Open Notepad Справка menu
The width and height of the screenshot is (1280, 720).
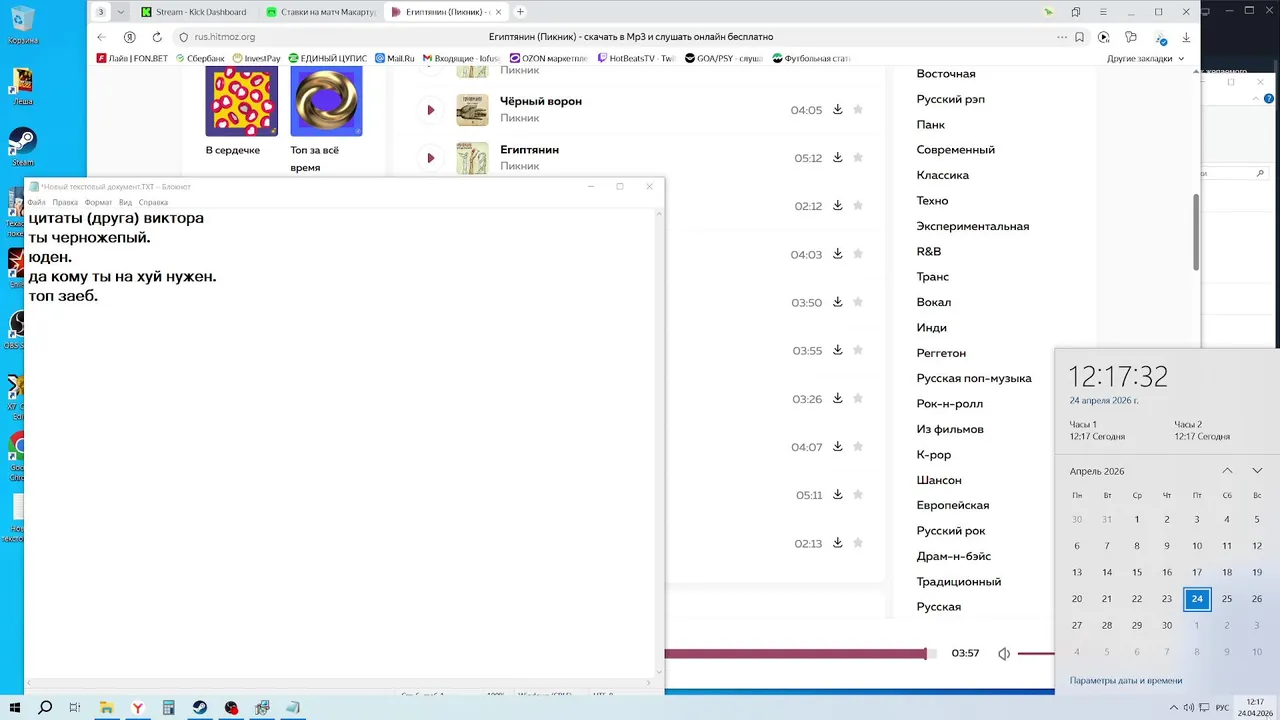click(x=153, y=202)
